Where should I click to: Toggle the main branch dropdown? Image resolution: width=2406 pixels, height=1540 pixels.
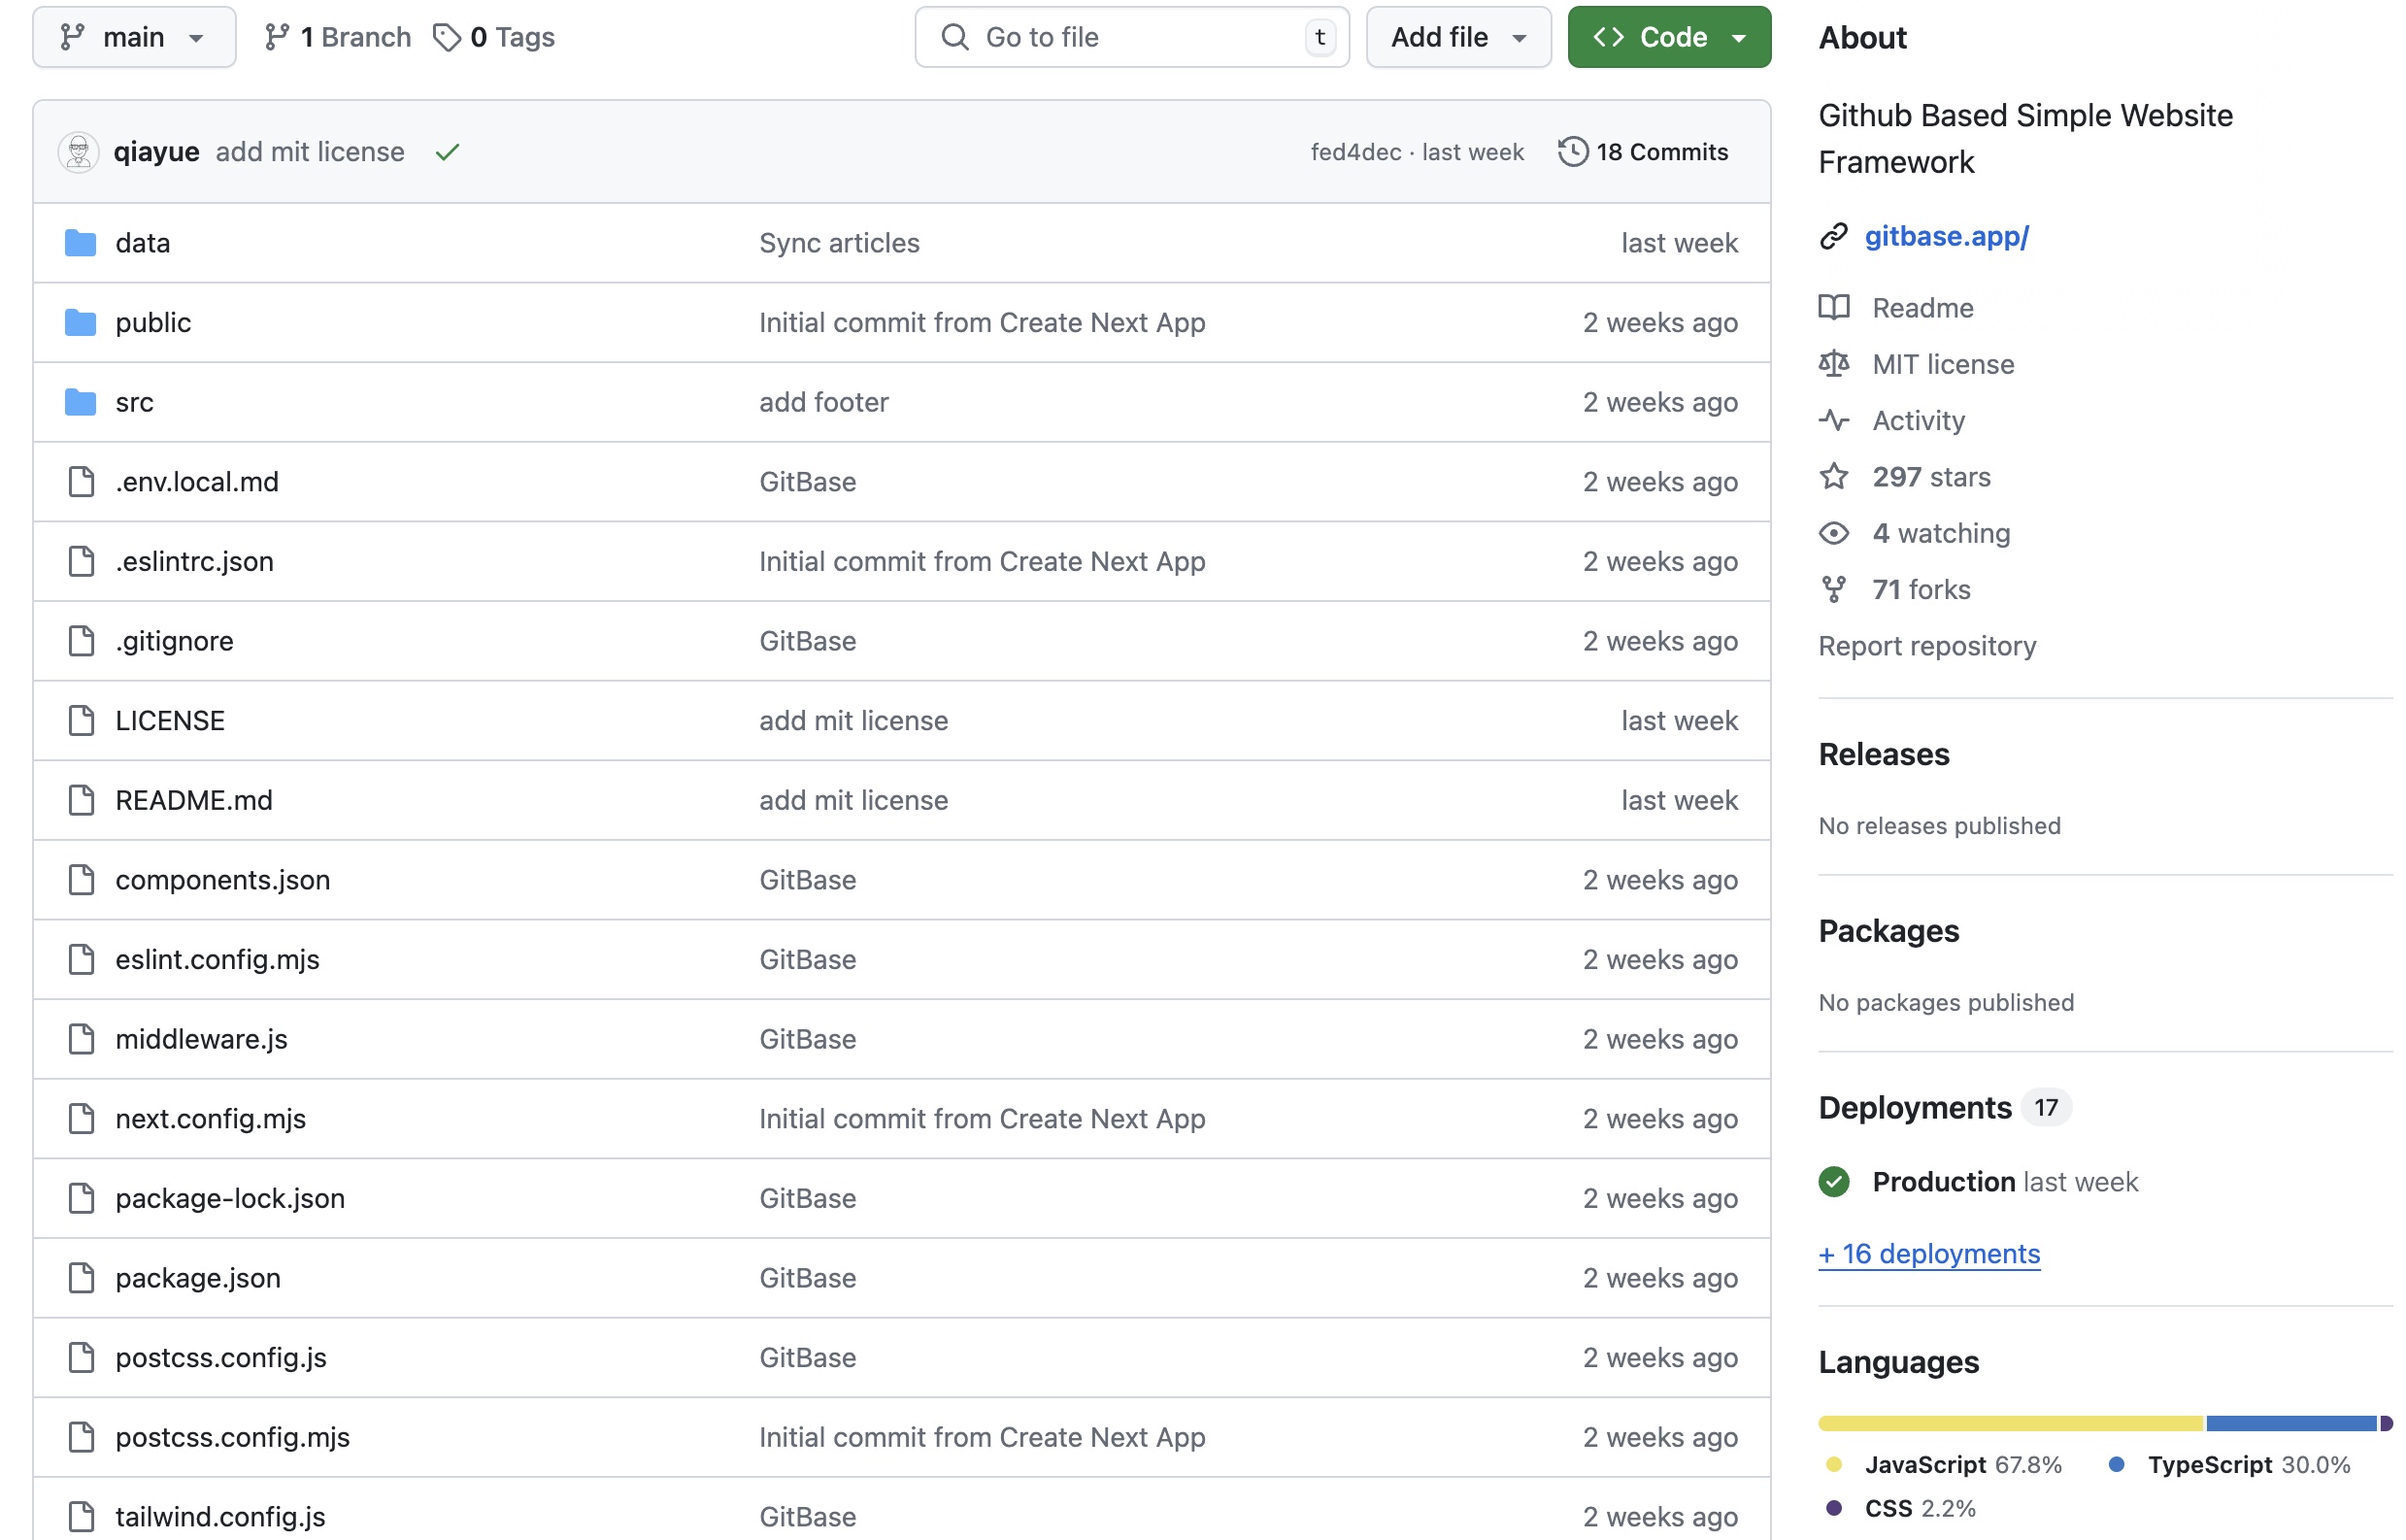pyautogui.click(x=133, y=35)
